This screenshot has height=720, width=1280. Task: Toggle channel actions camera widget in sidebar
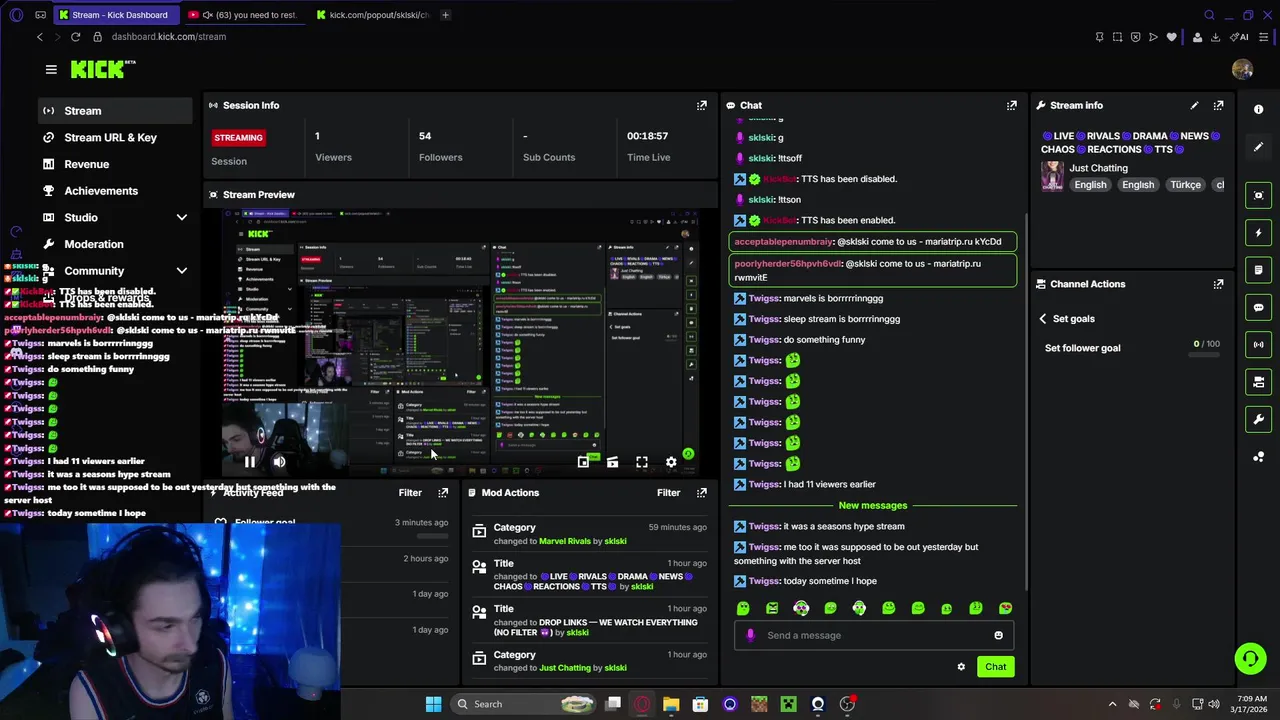tap(1258, 382)
